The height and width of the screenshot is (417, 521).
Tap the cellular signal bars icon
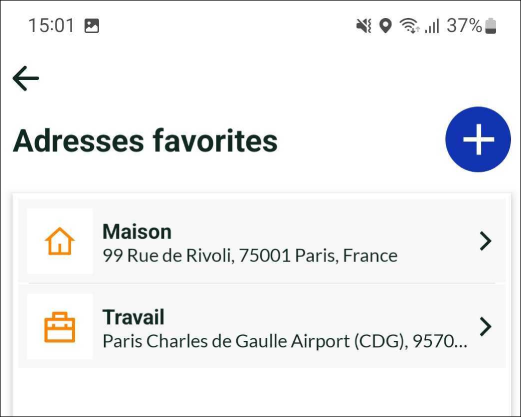coord(432,26)
